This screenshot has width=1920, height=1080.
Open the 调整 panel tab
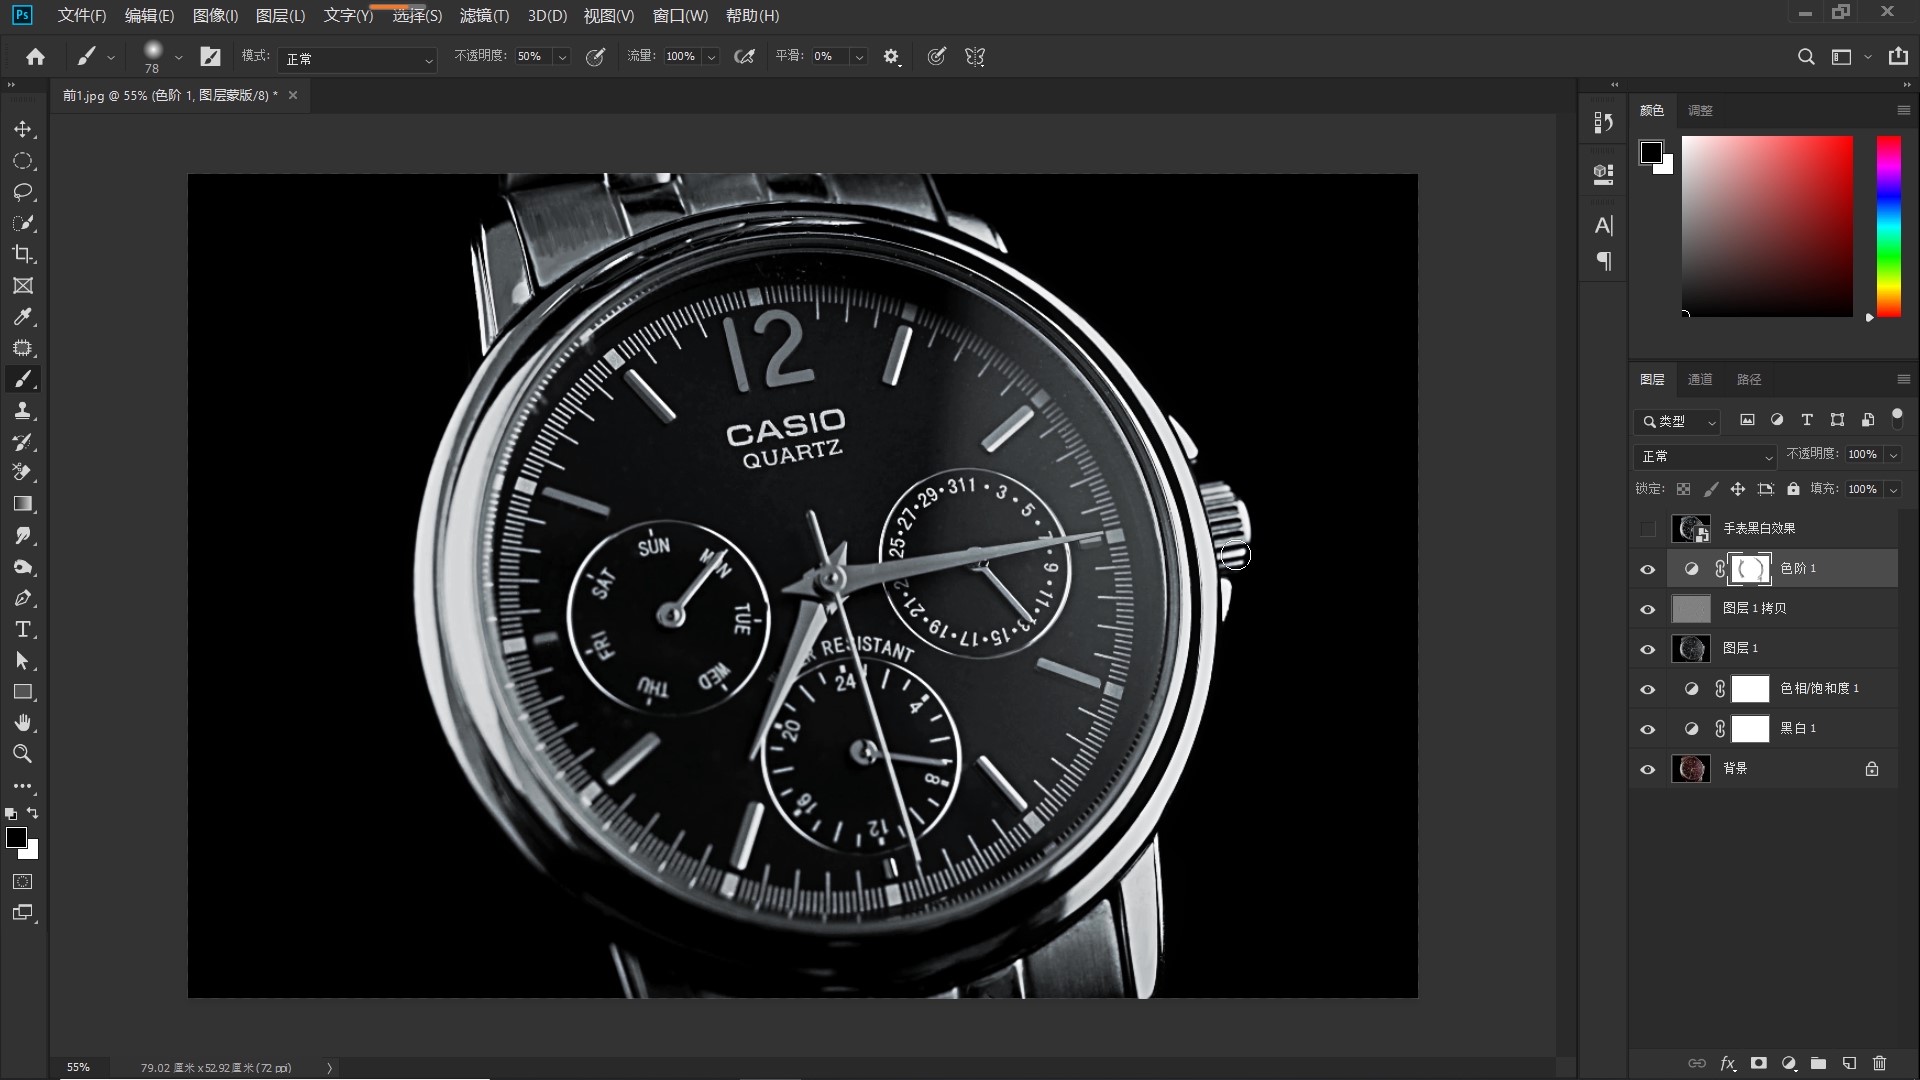click(x=1700, y=110)
